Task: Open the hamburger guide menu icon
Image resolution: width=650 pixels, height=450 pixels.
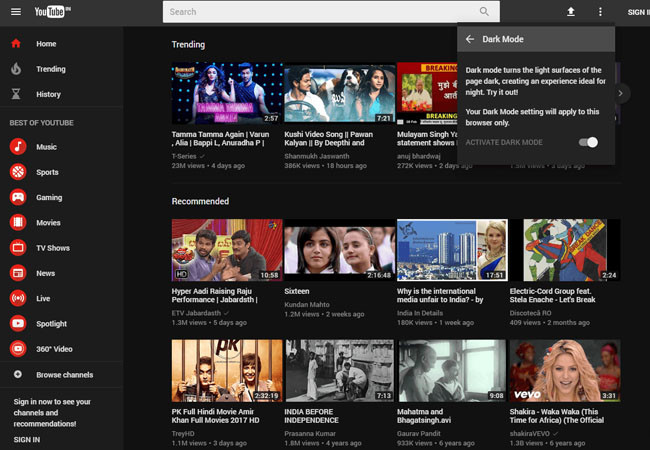Action: point(16,12)
